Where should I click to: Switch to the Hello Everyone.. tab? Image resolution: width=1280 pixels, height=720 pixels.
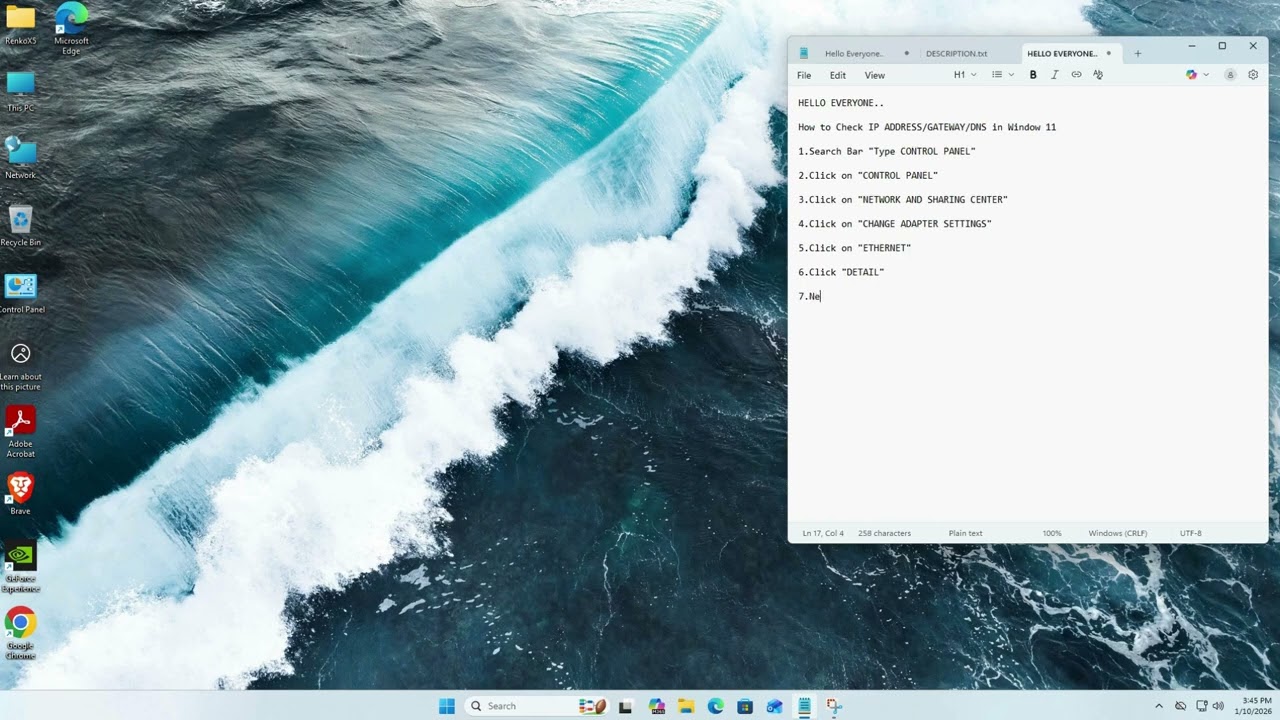click(x=856, y=53)
